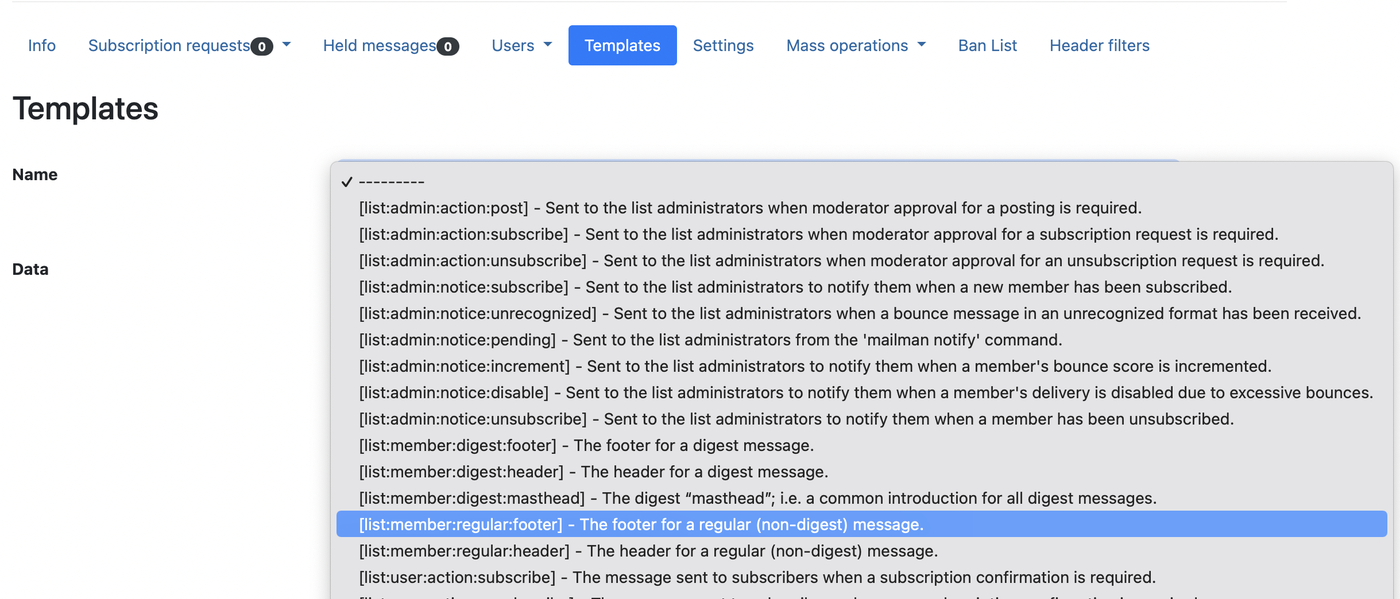The height and width of the screenshot is (599, 1400).
Task: Open the Ban List tab
Action: click(987, 46)
